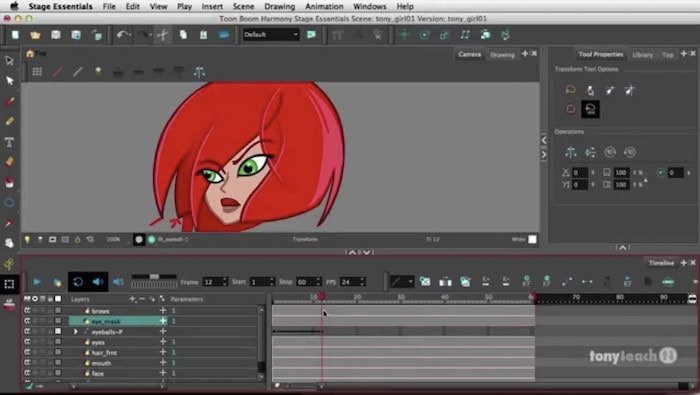The height and width of the screenshot is (395, 700).
Task: Disable the brows layer enable toggle
Action: [27, 310]
